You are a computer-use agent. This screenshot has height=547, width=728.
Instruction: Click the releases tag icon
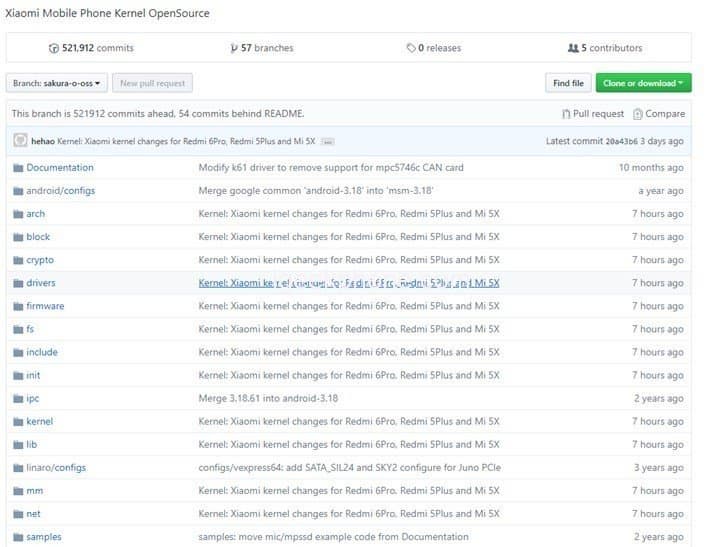(410, 48)
